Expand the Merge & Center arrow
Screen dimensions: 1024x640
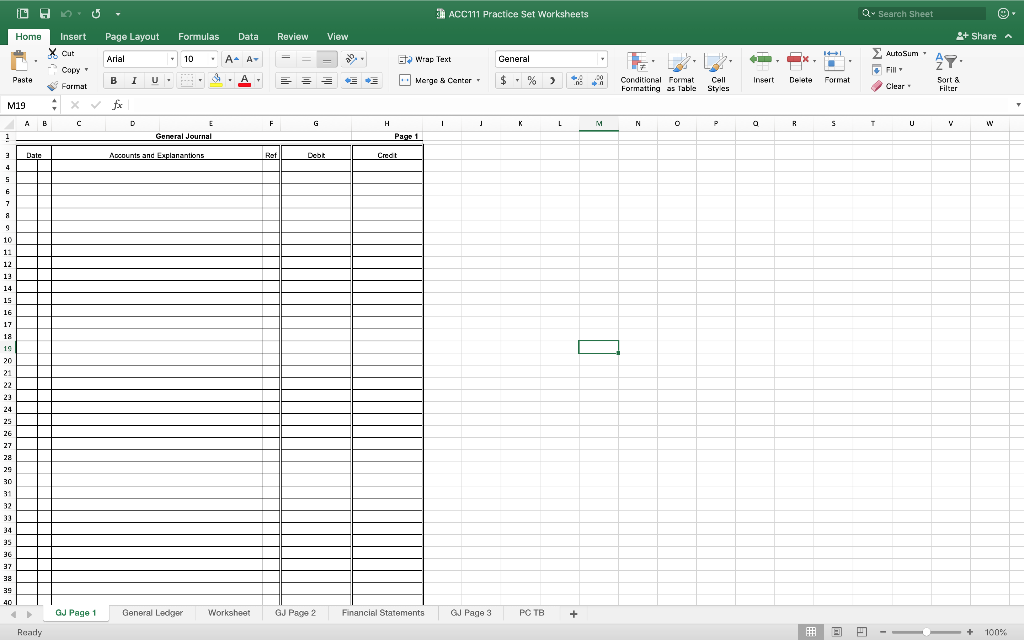pyautogui.click(x=478, y=80)
